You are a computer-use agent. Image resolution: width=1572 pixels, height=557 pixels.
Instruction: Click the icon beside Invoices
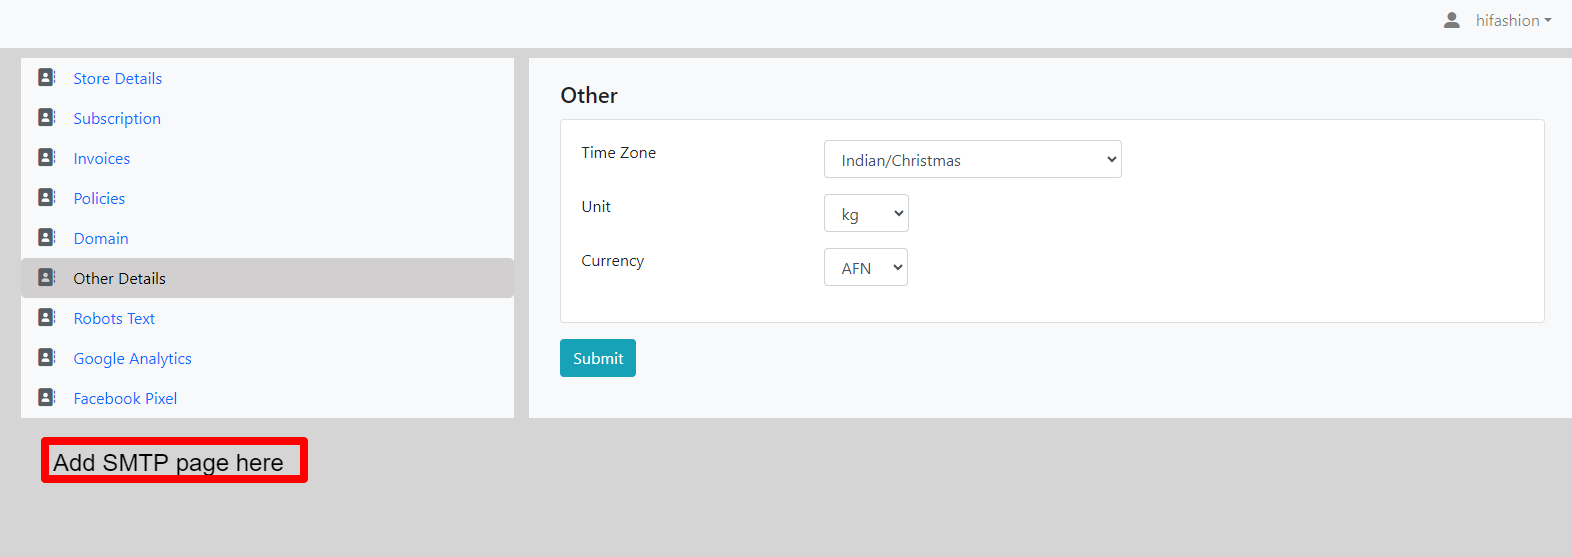pyautogui.click(x=47, y=157)
